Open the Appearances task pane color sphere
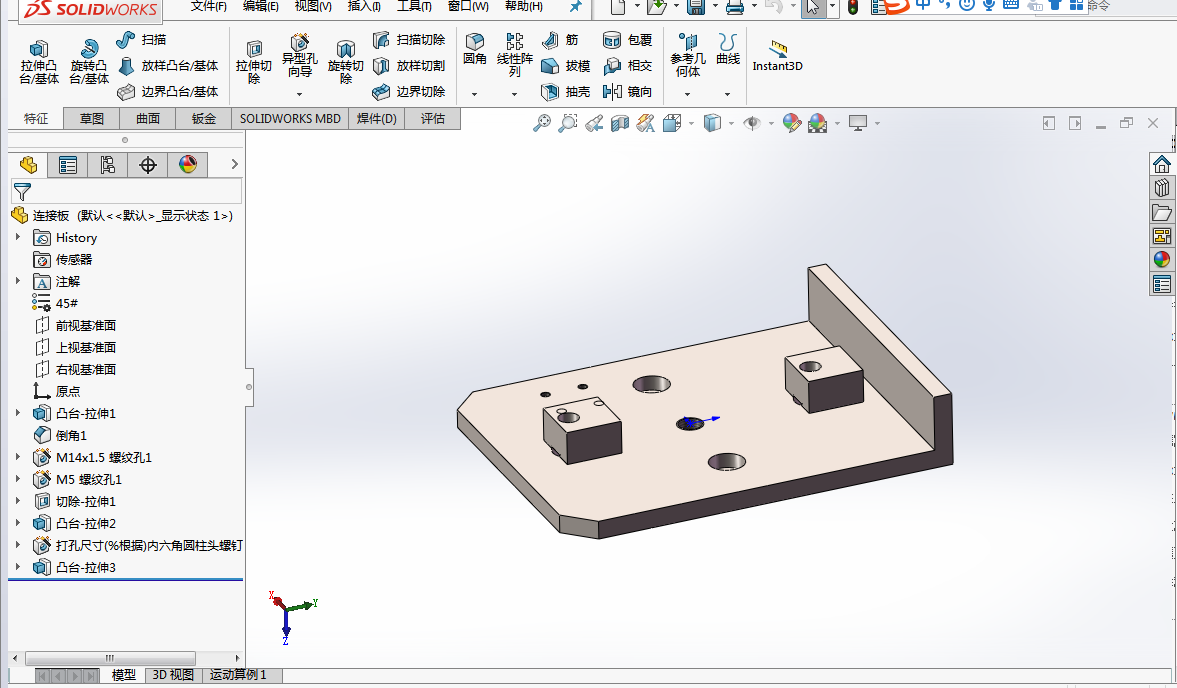The width and height of the screenshot is (1177, 688). (1161, 260)
